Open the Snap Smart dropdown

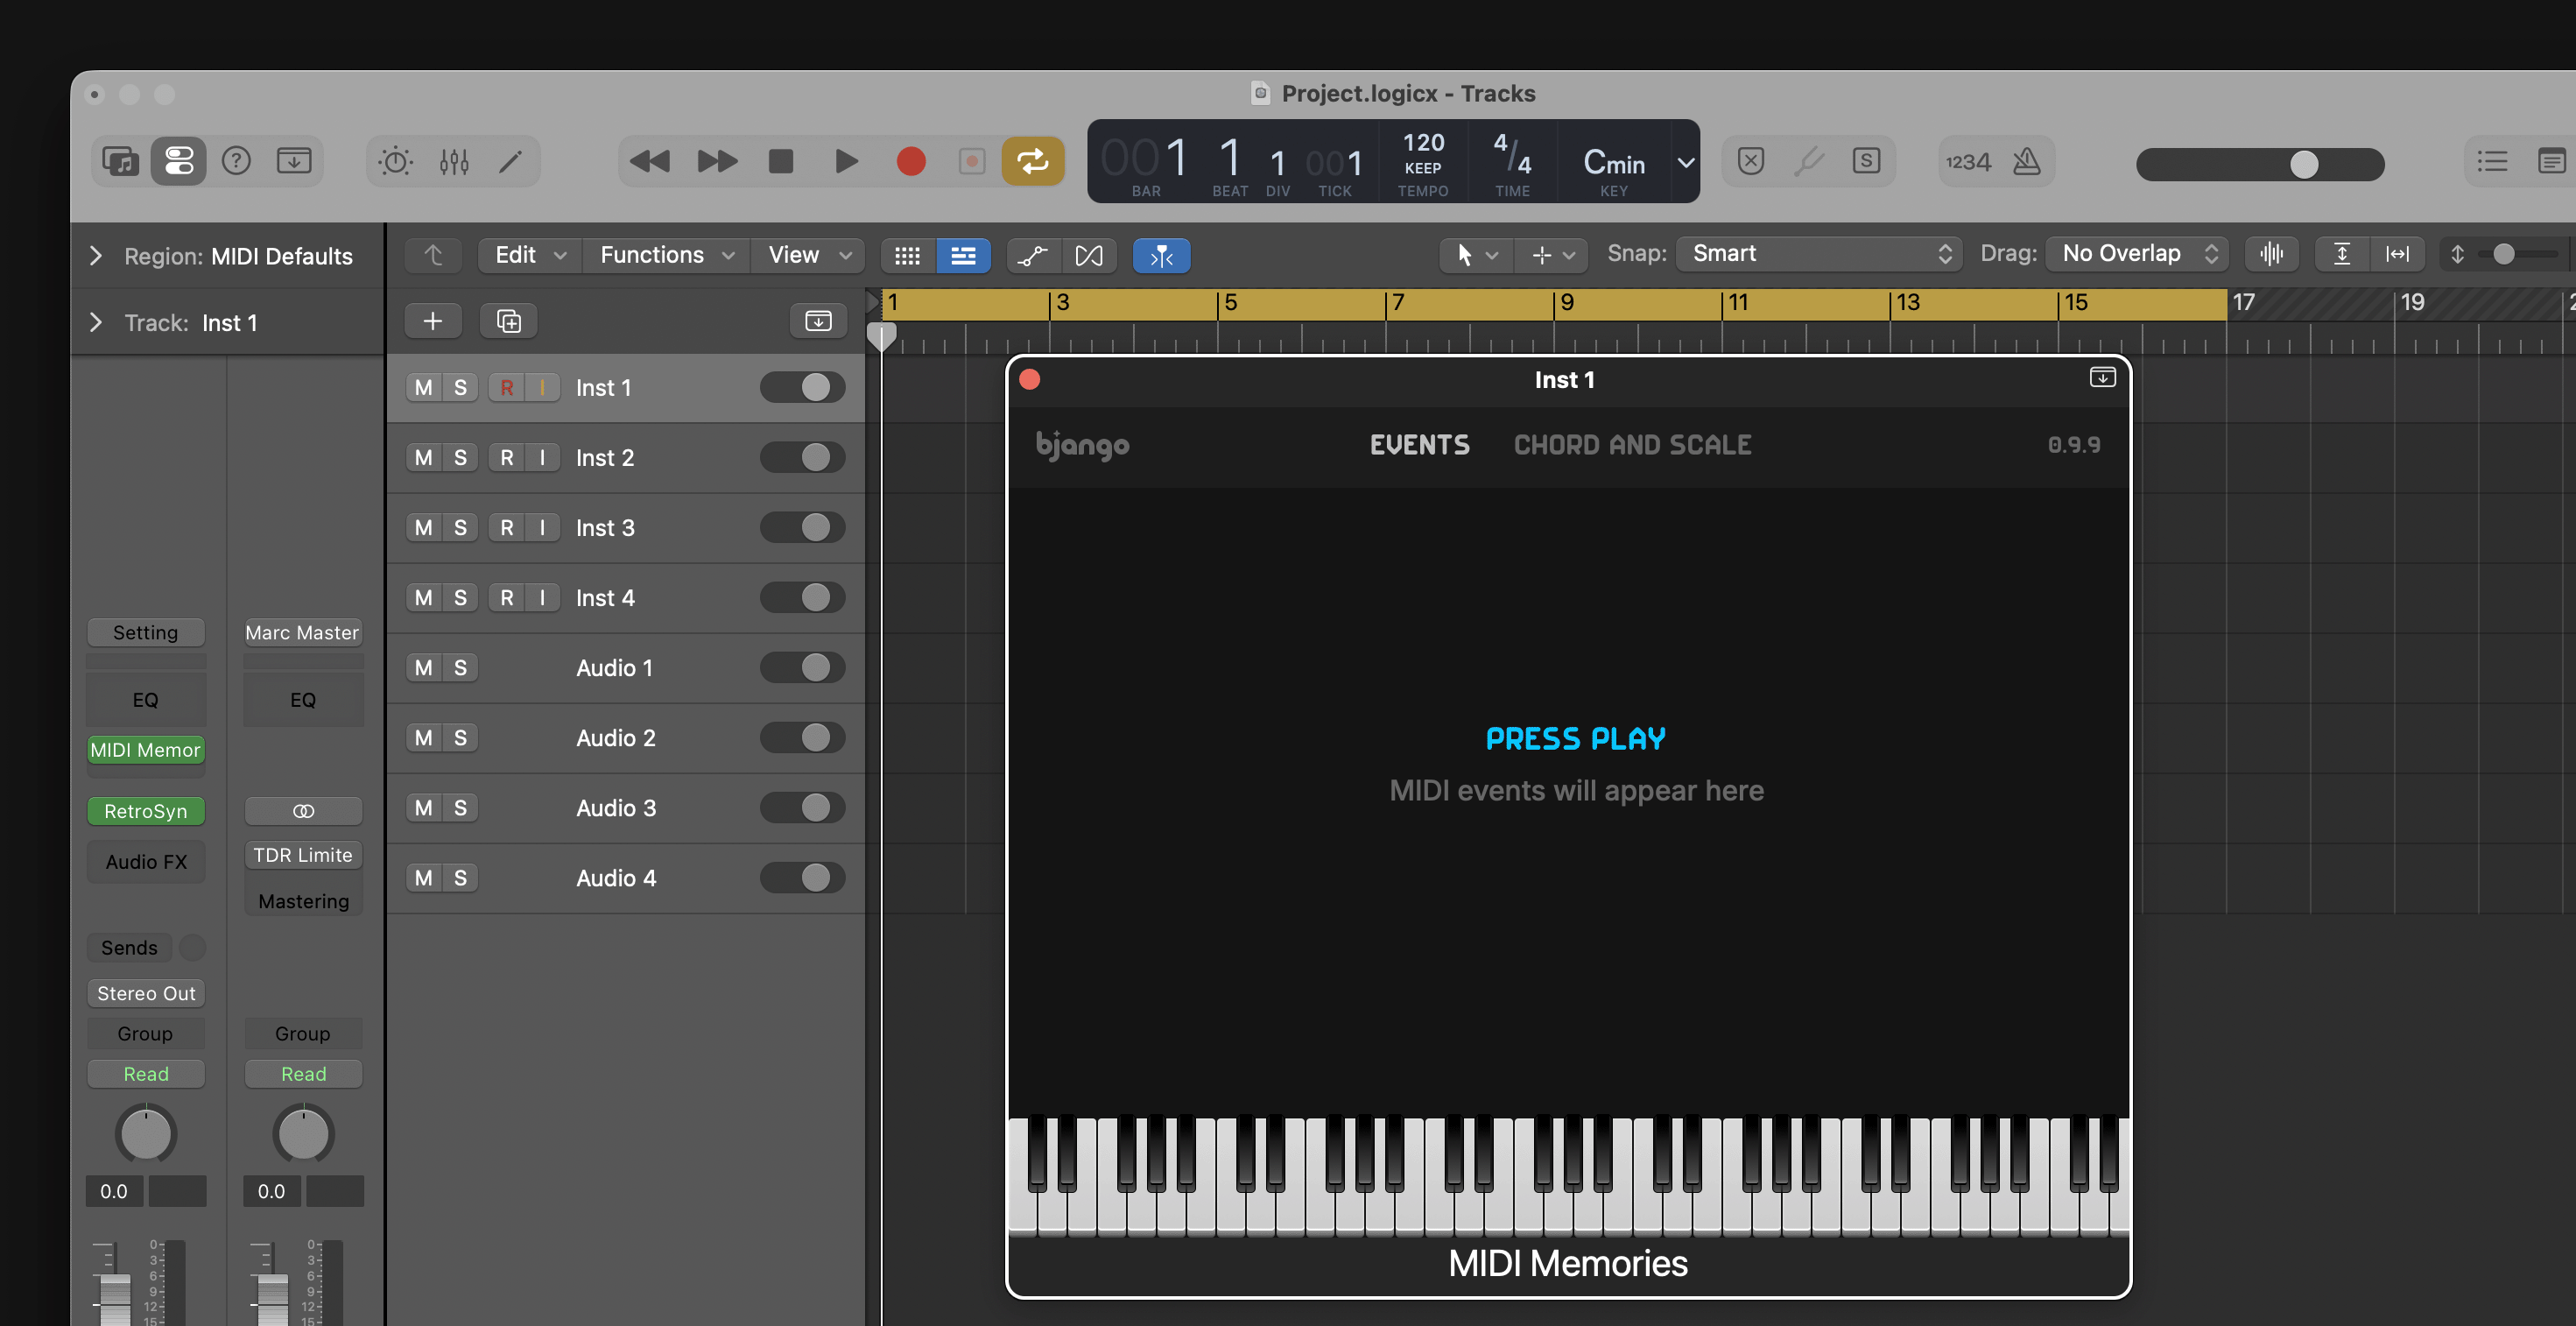(x=1820, y=254)
